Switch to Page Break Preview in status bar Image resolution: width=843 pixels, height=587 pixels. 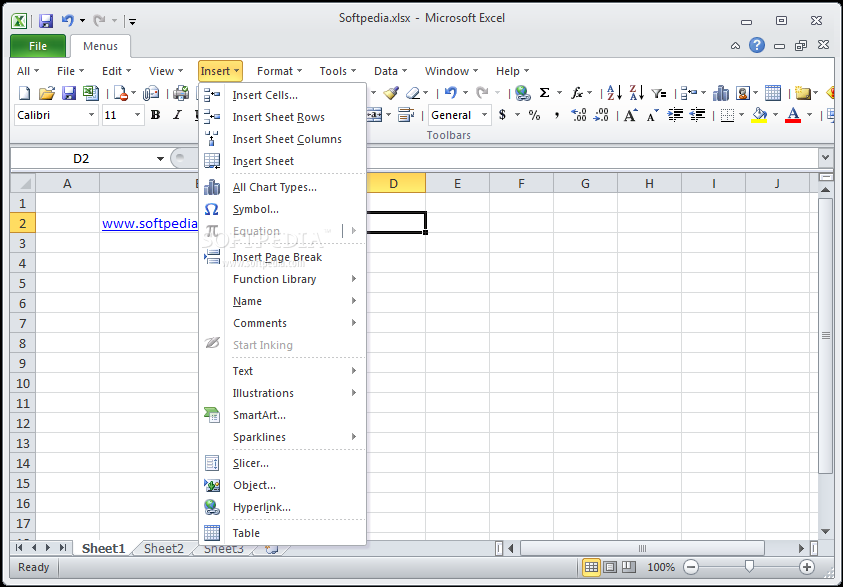(628, 567)
